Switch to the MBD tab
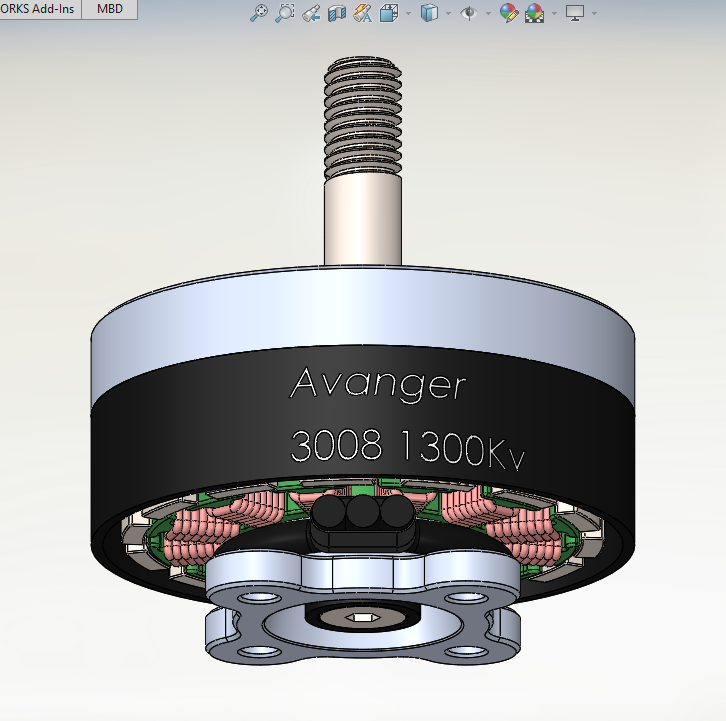The width and height of the screenshot is (726, 721). pos(110,9)
